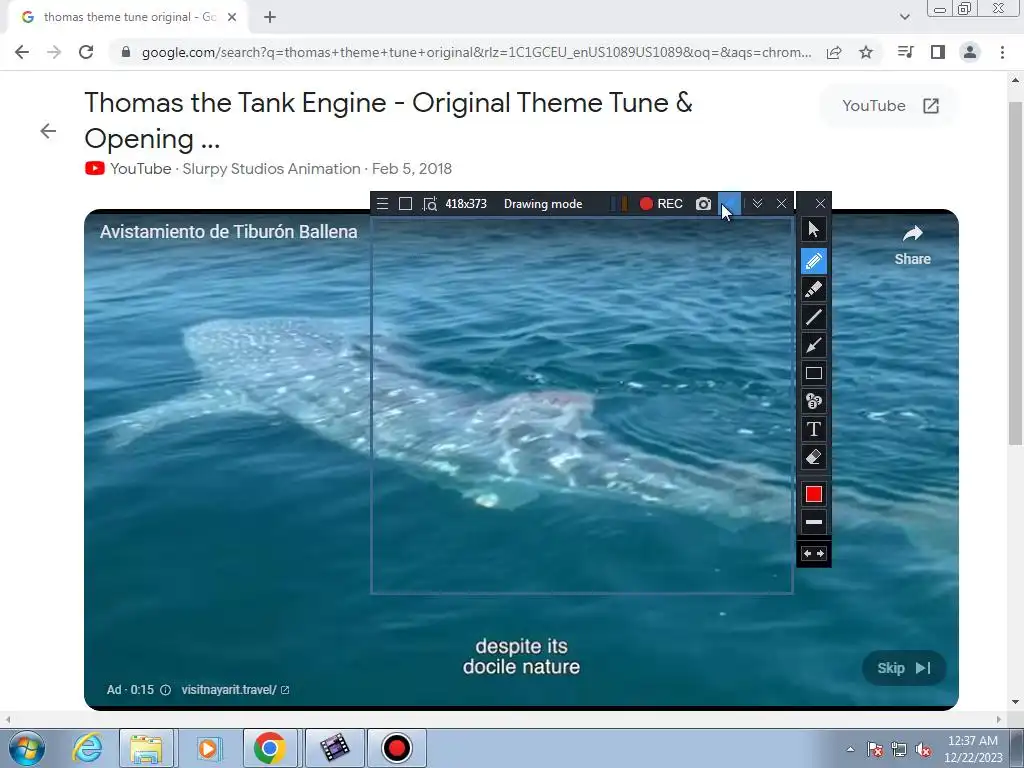This screenshot has width=1024, height=768.
Task: Take a screenshot with the camera icon
Action: 703,204
